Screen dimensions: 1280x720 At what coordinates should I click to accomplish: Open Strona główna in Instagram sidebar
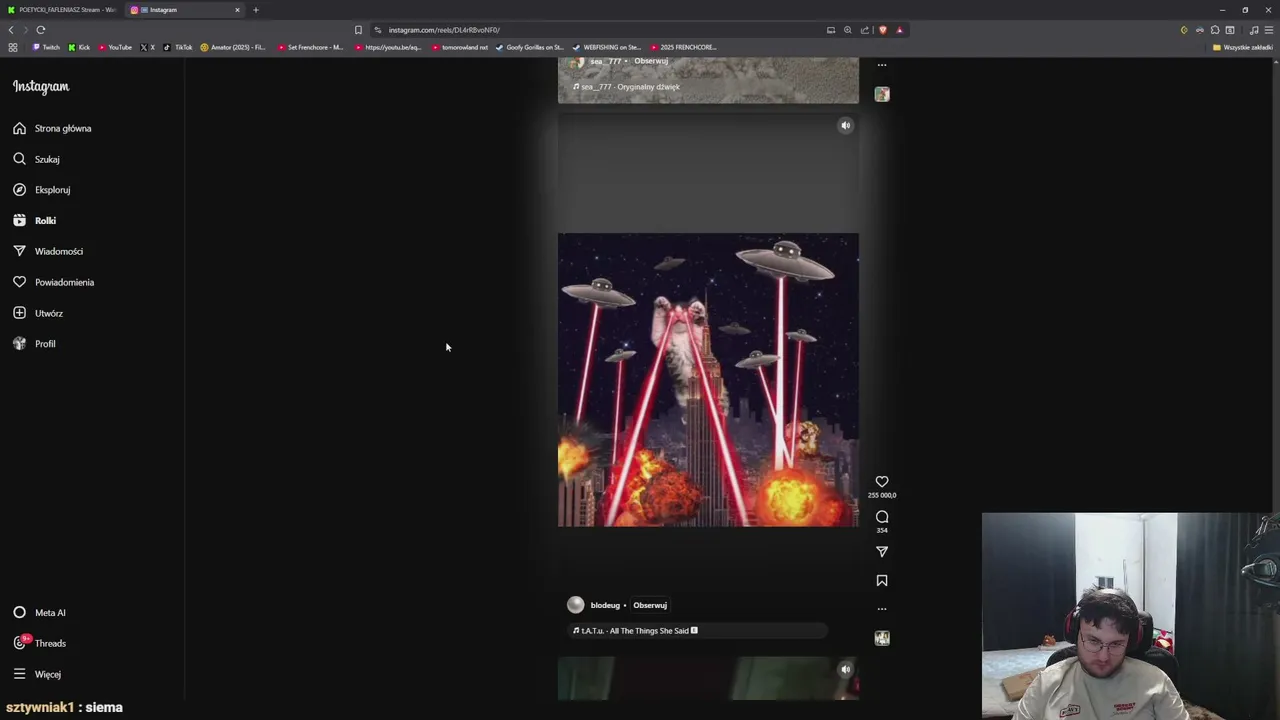pyautogui.click(x=52, y=128)
